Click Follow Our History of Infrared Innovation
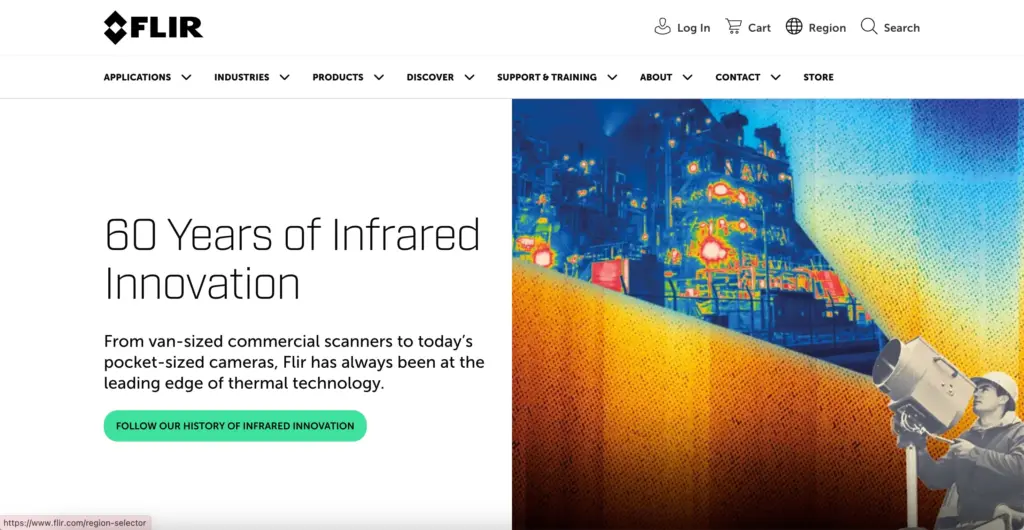This screenshot has width=1024, height=530. [235, 426]
